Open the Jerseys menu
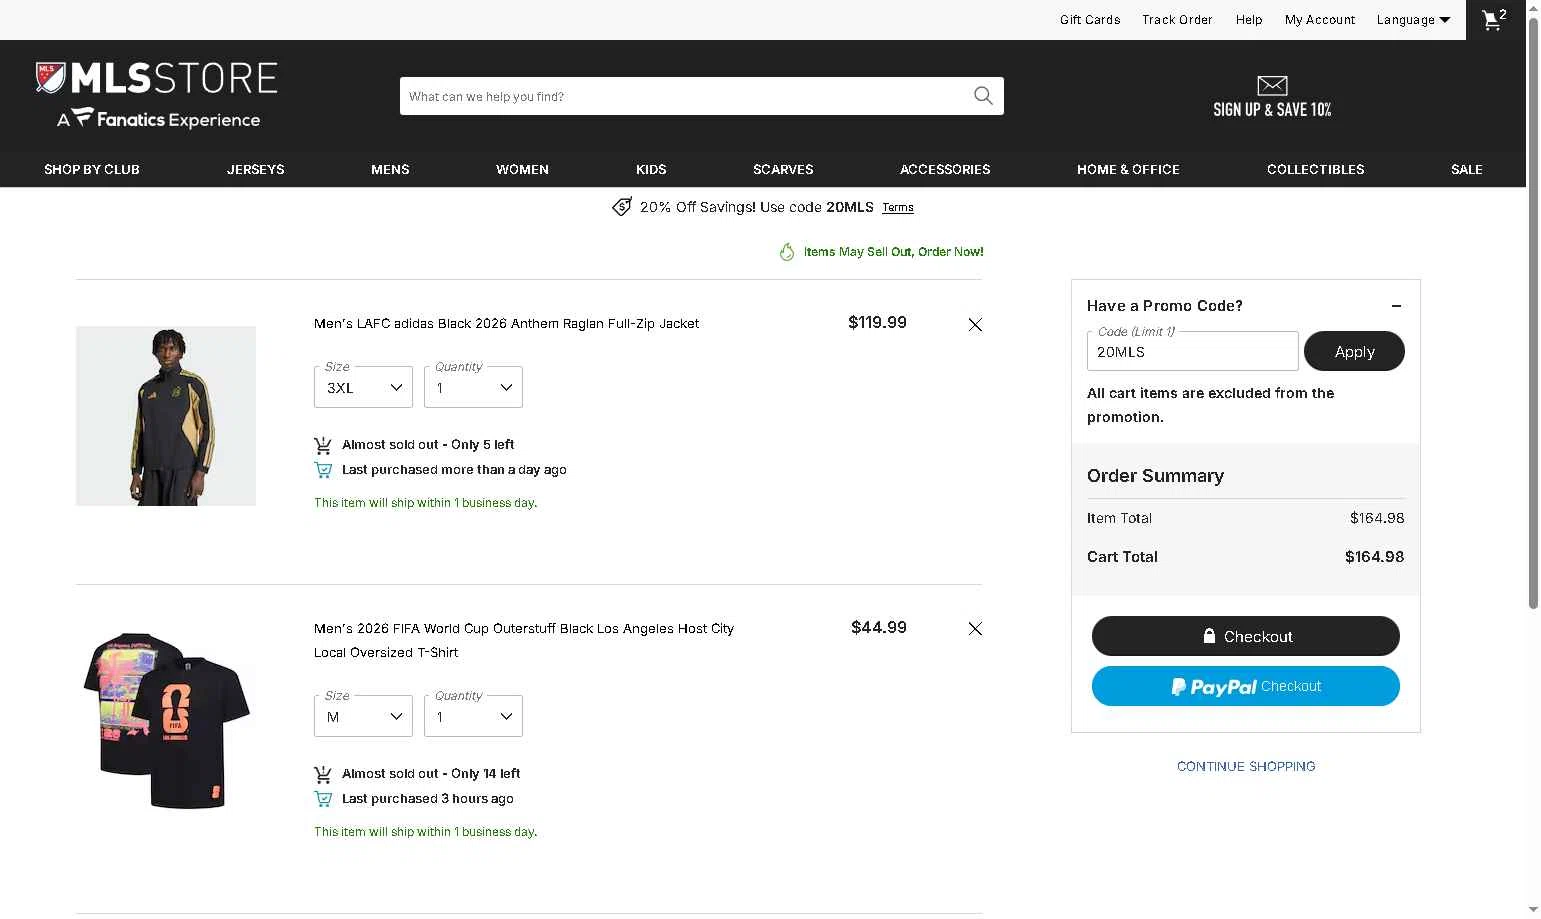Viewport: 1541px width, 919px height. point(255,169)
